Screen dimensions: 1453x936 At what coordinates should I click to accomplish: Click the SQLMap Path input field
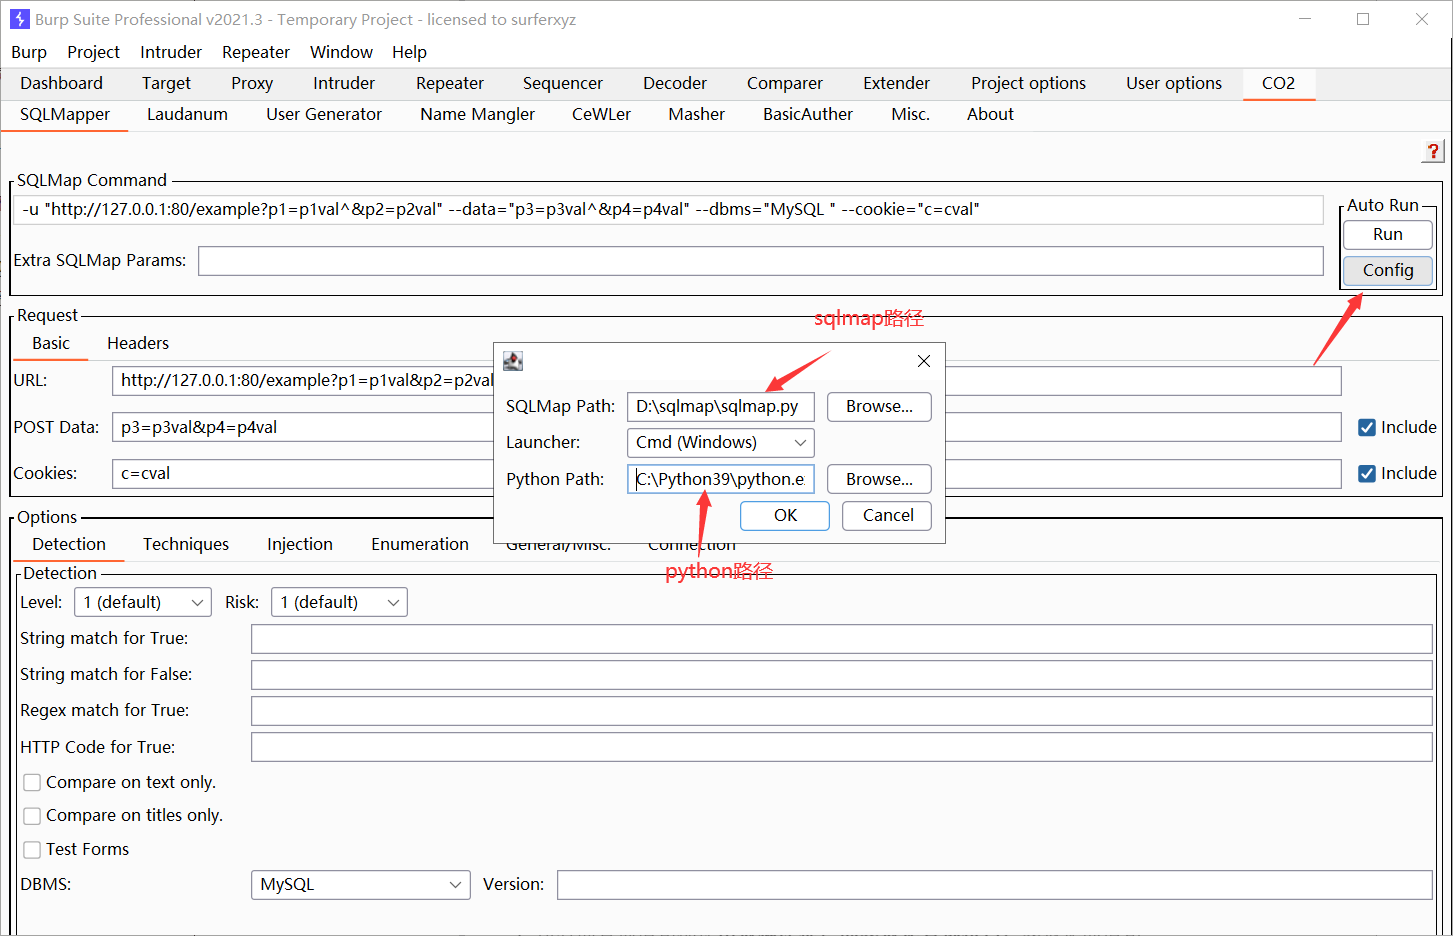pyautogui.click(x=720, y=406)
